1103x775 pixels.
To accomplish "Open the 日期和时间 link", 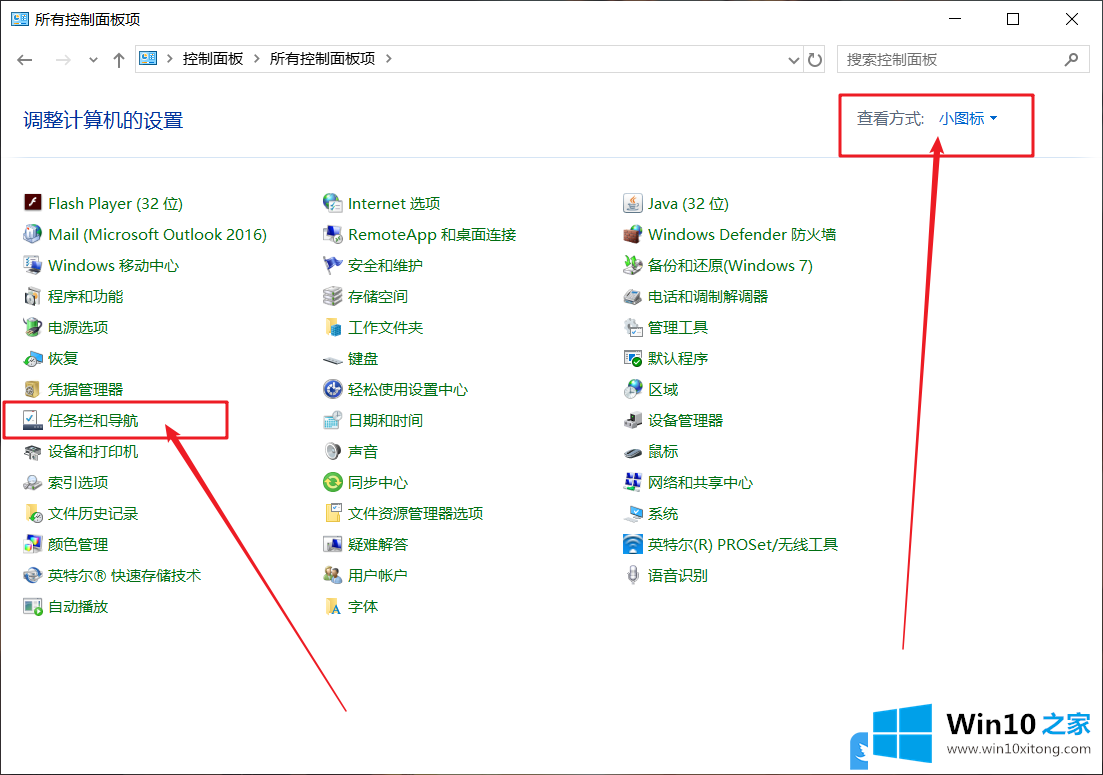I will coord(385,421).
